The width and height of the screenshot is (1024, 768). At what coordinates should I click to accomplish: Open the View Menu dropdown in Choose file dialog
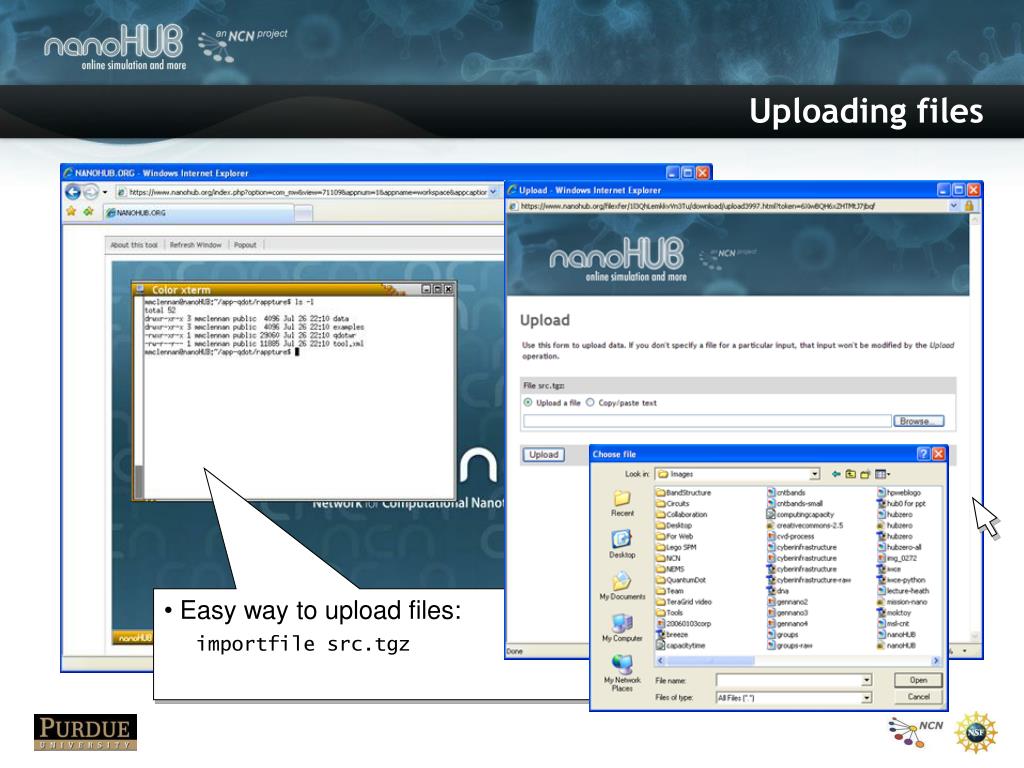point(882,474)
